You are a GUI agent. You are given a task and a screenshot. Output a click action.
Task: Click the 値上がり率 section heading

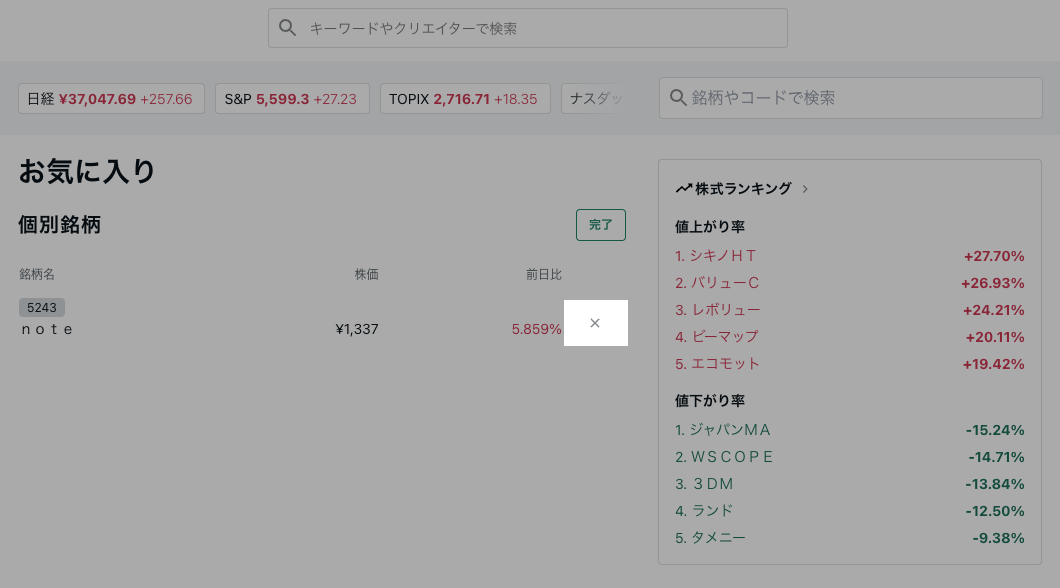point(710,226)
